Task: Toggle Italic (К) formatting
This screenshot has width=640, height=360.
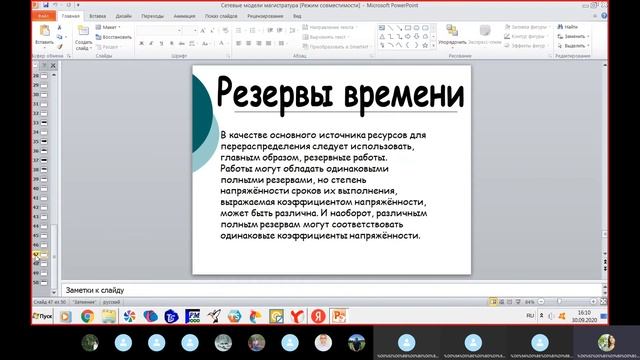Action: point(151,43)
